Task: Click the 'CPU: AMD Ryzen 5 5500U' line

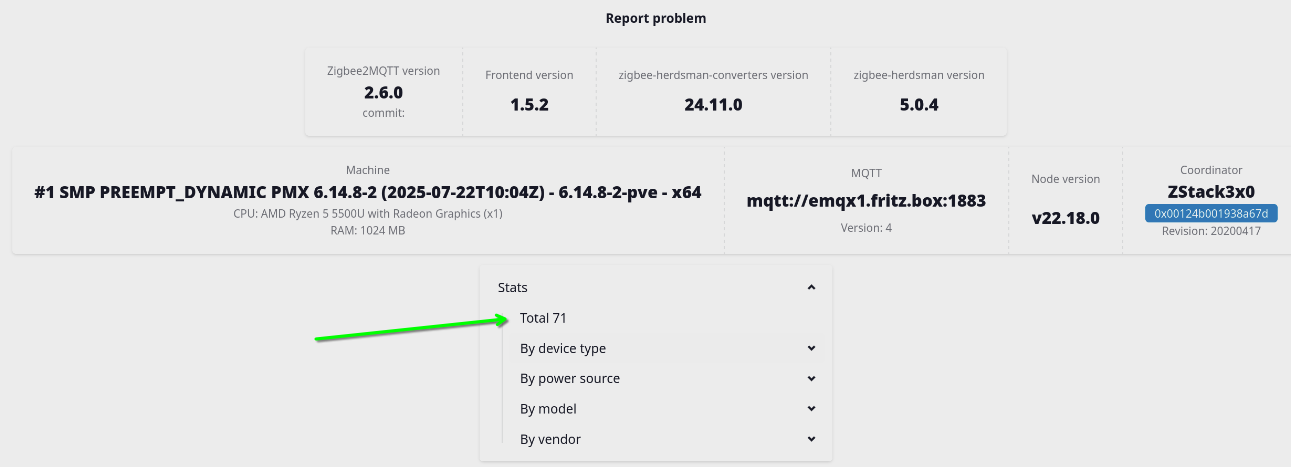Action: click(368, 214)
